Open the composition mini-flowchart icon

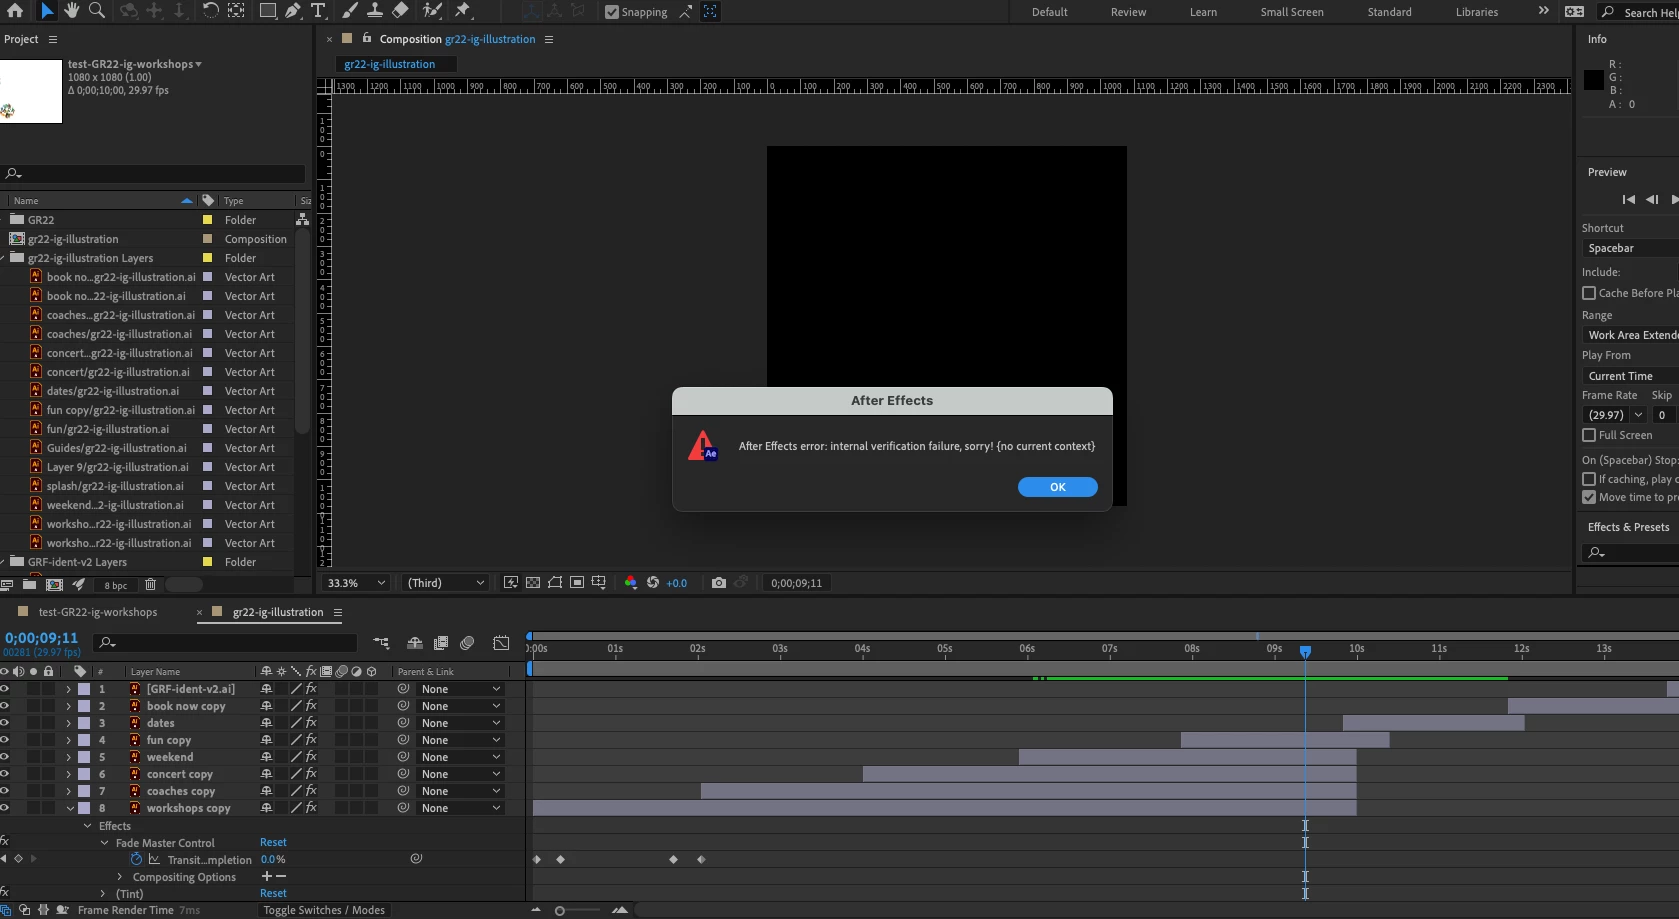click(381, 643)
